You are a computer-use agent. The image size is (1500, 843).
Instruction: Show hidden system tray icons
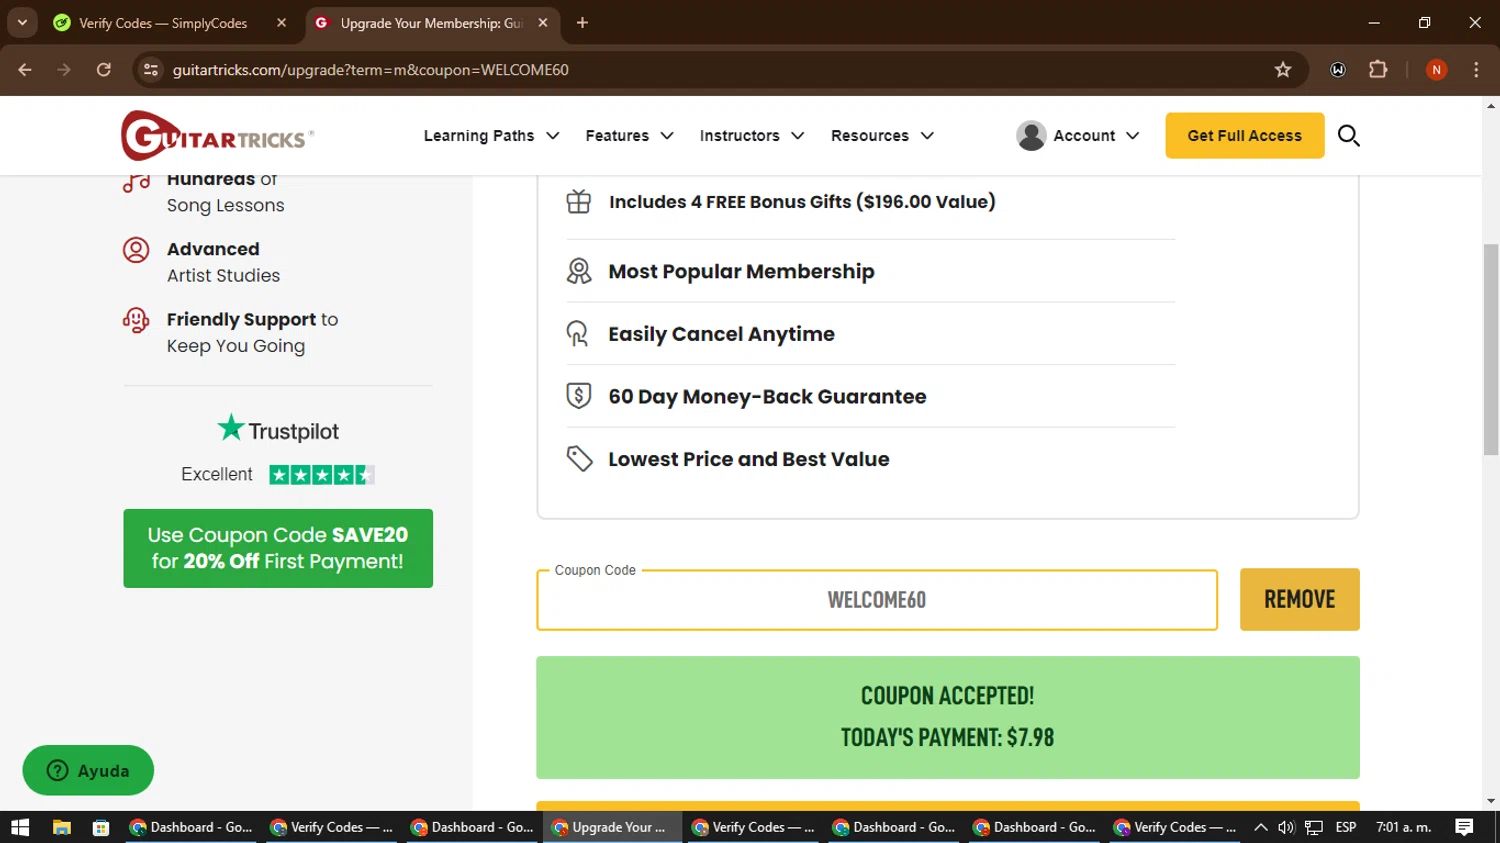(1260, 827)
